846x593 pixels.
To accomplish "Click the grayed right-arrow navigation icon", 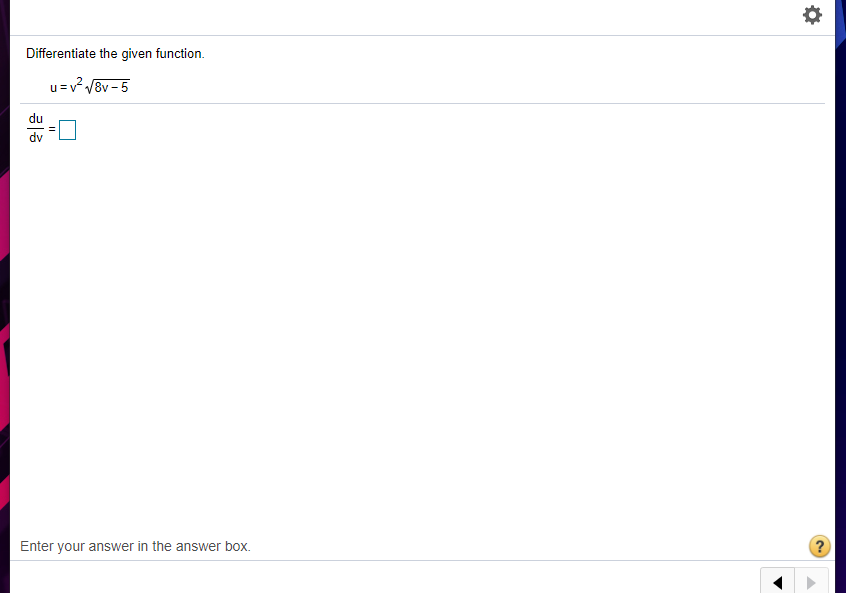I will tap(810, 581).
